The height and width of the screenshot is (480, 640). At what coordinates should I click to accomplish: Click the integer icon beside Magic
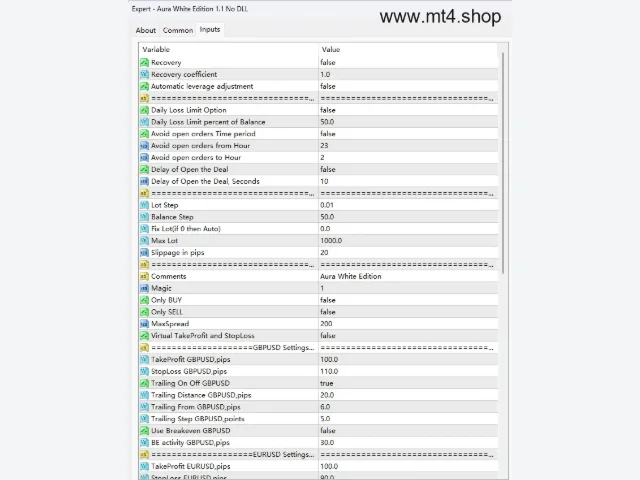point(144,288)
